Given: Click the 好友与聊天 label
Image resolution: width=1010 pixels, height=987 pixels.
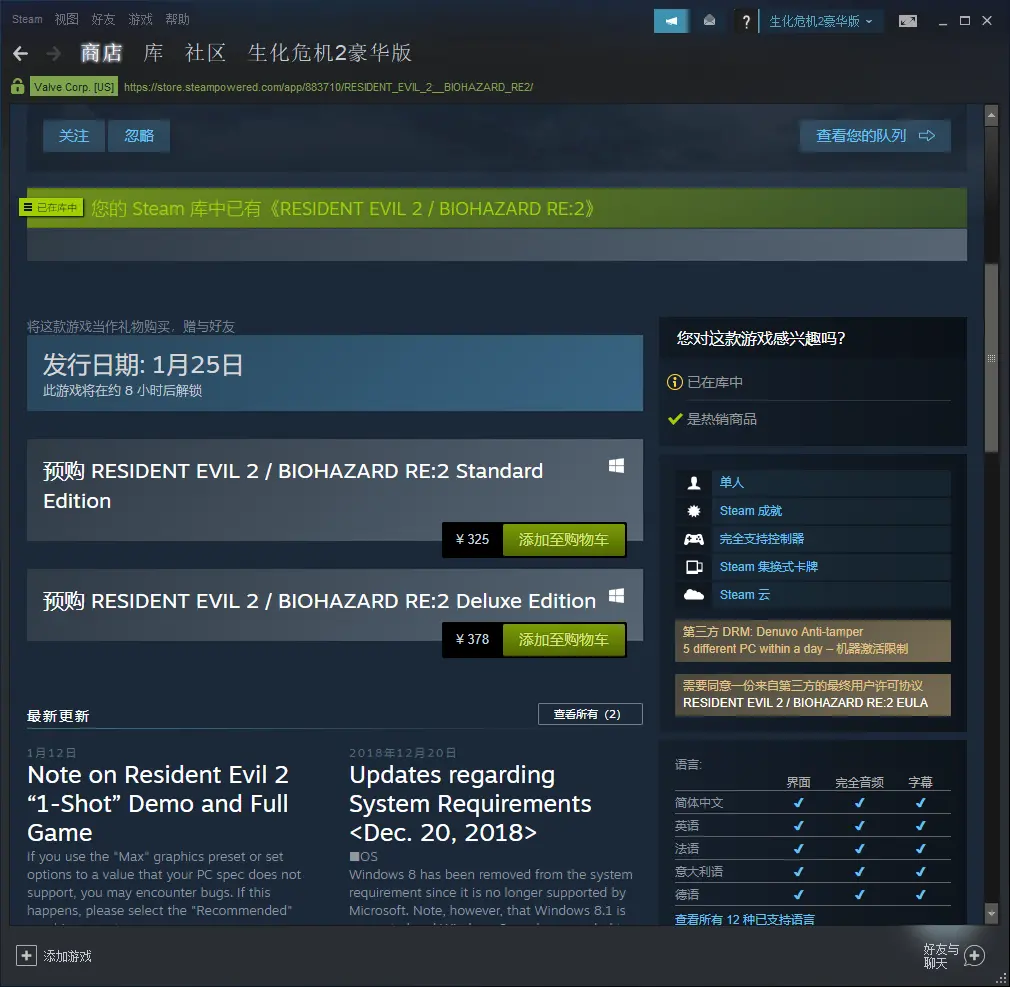Looking at the screenshot, I should [x=941, y=956].
